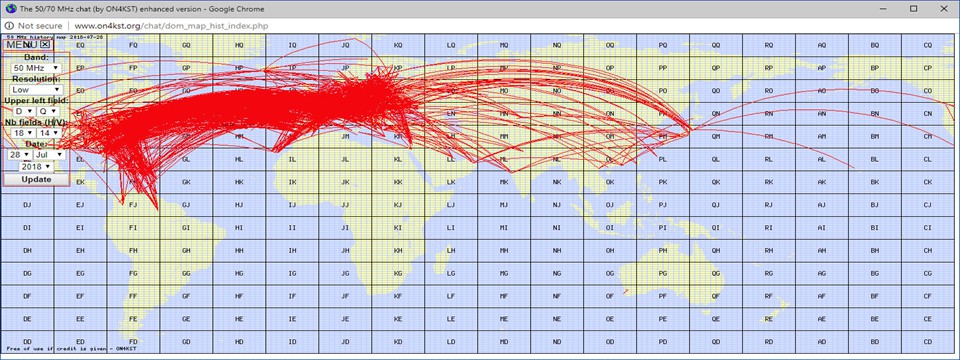Open upper left field Q dropdown
960x360 pixels.
pos(48,111)
